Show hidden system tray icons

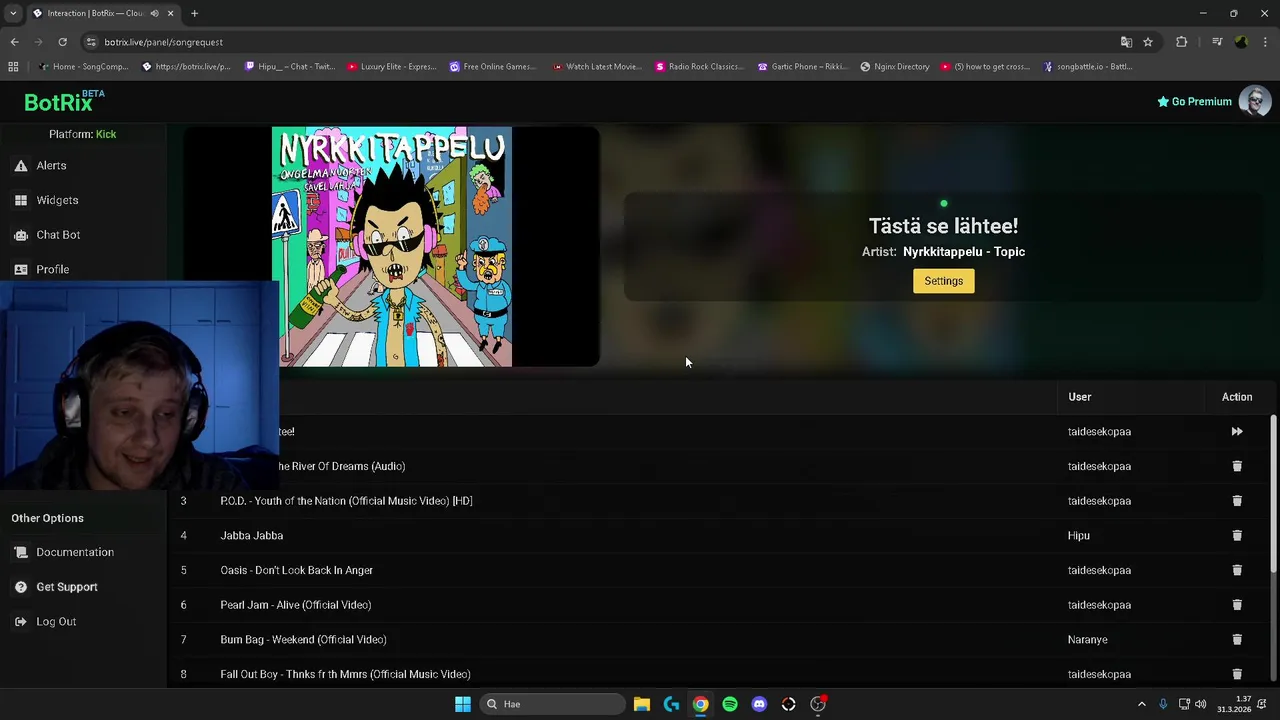[1142, 704]
